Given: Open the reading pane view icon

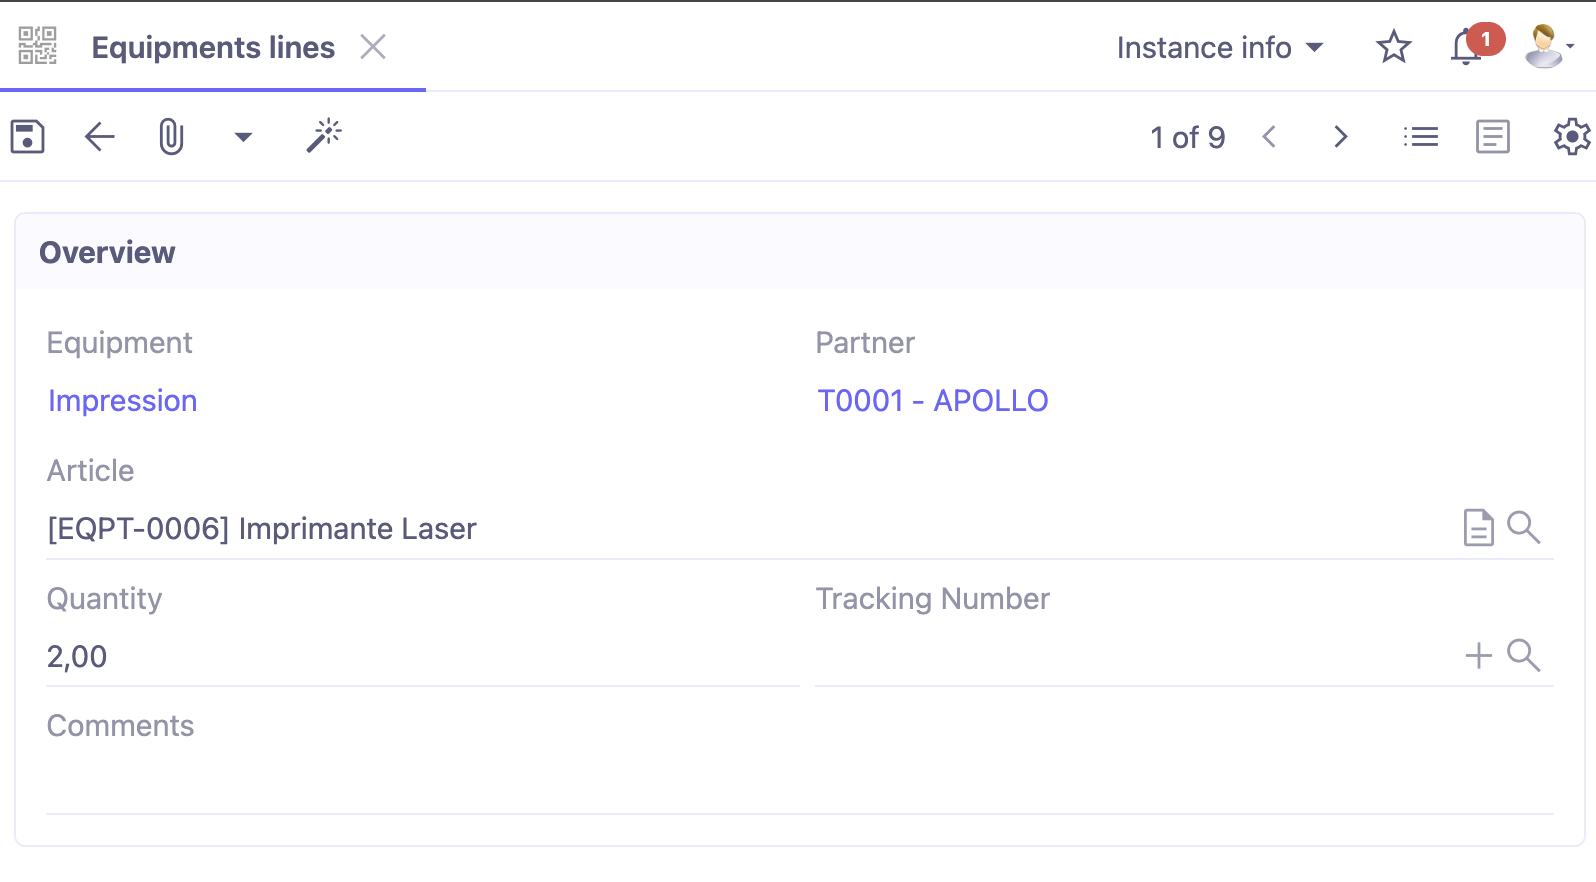Looking at the screenshot, I should point(1492,136).
